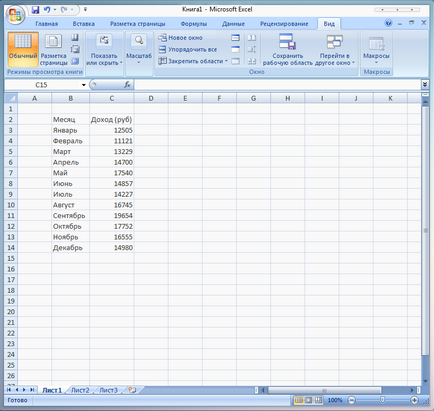Open Макросы icon in ribbon
The height and width of the screenshot is (411, 434).
[376, 44]
